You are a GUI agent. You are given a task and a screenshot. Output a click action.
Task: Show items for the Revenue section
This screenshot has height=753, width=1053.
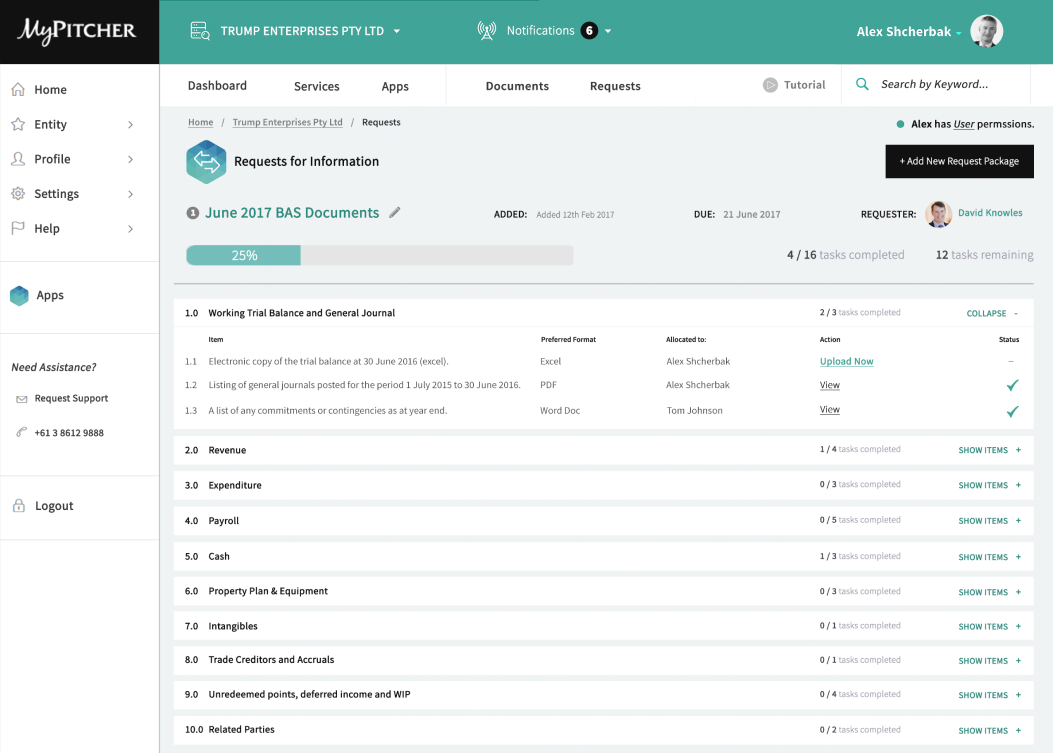coord(989,450)
